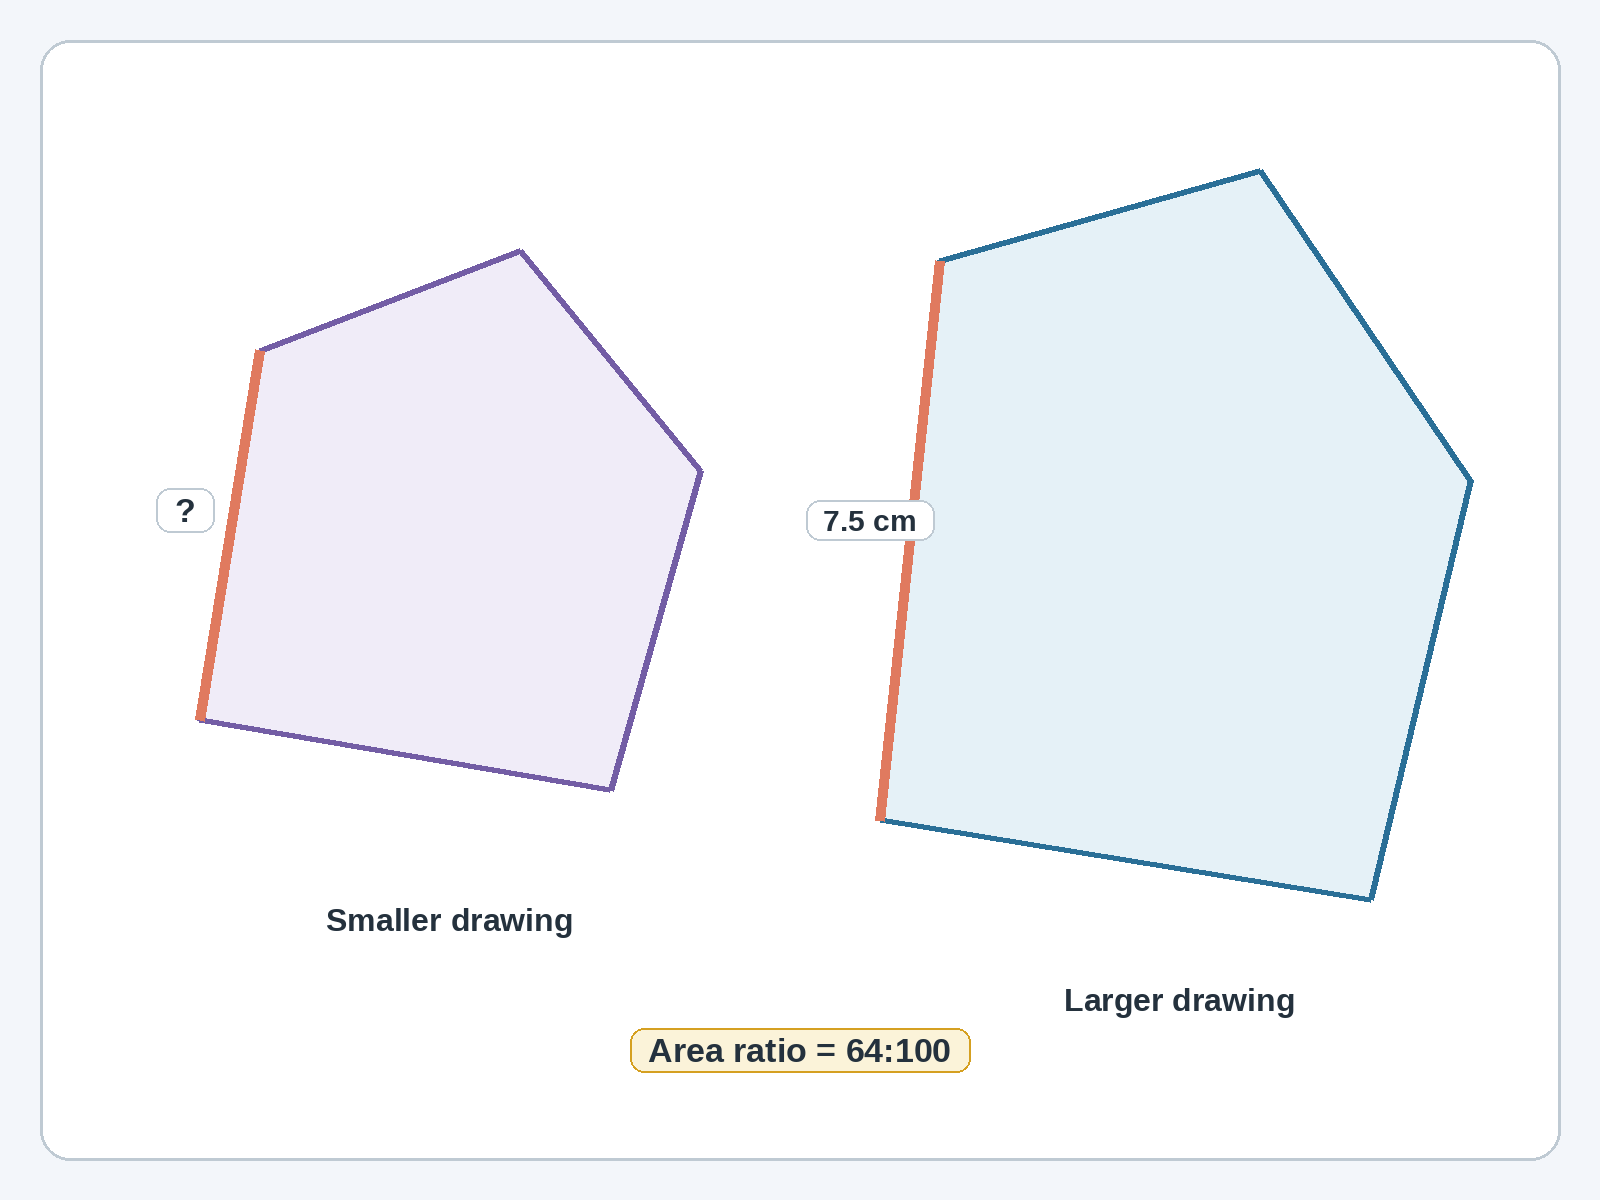The height and width of the screenshot is (1200, 1600).
Task: Click the Larger drawing caption
Action: tap(1179, 1000)
